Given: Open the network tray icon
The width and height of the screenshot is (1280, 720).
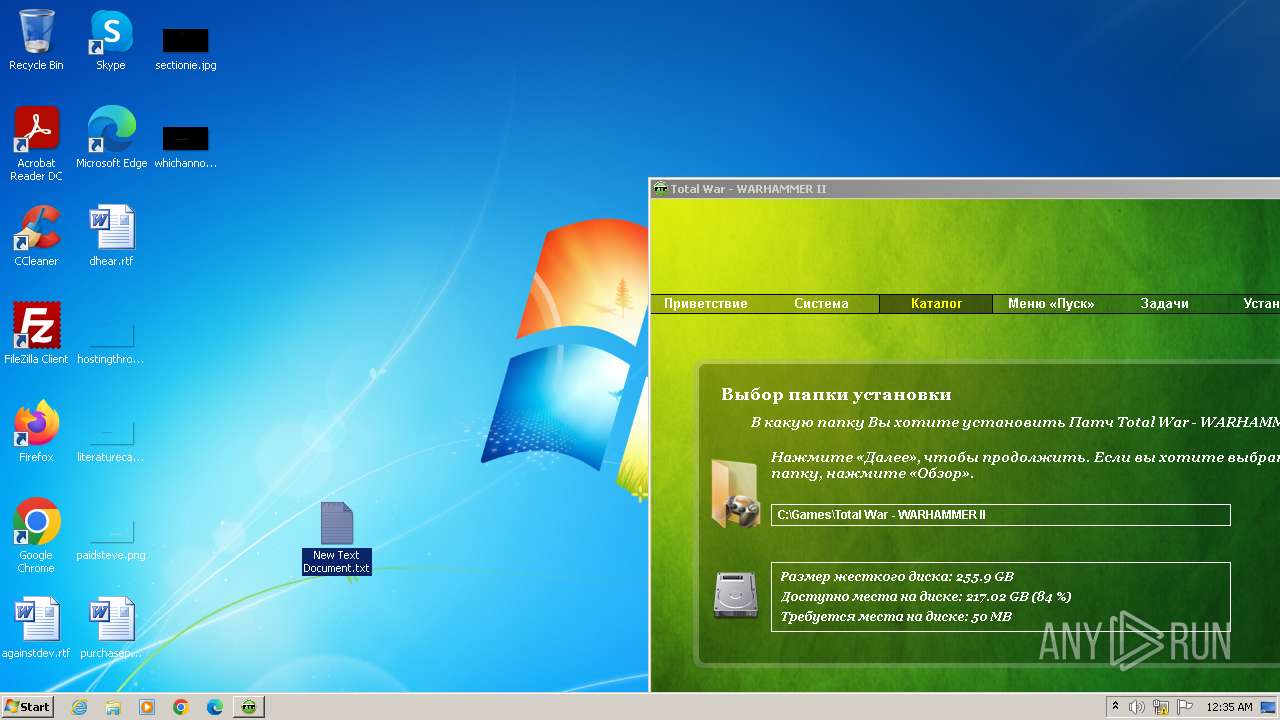Looking at the screenshot, I should coord(1161,707).
